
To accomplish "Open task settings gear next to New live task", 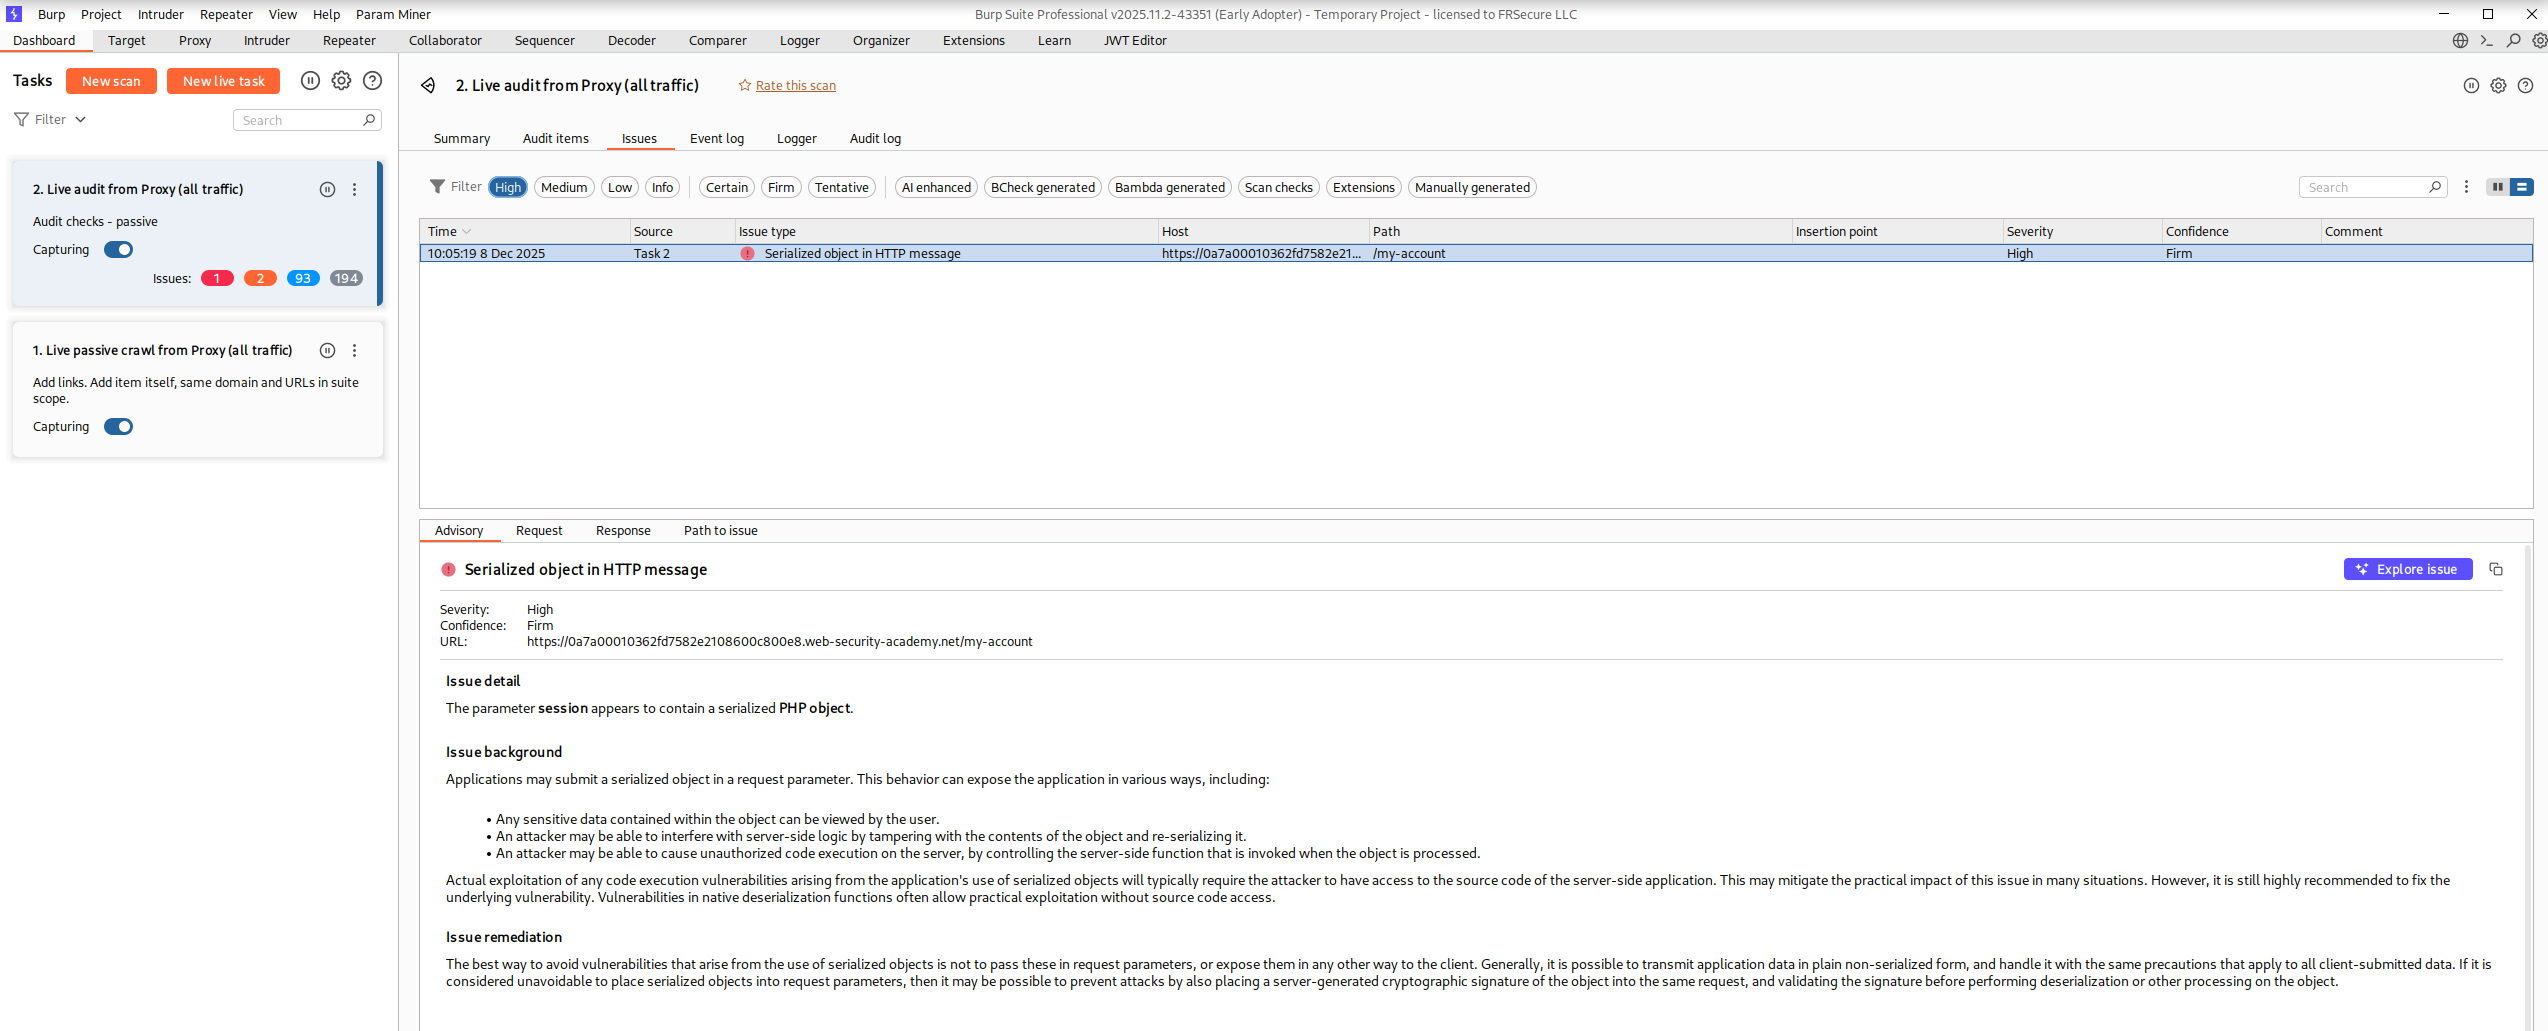I will tap(341, 81).
